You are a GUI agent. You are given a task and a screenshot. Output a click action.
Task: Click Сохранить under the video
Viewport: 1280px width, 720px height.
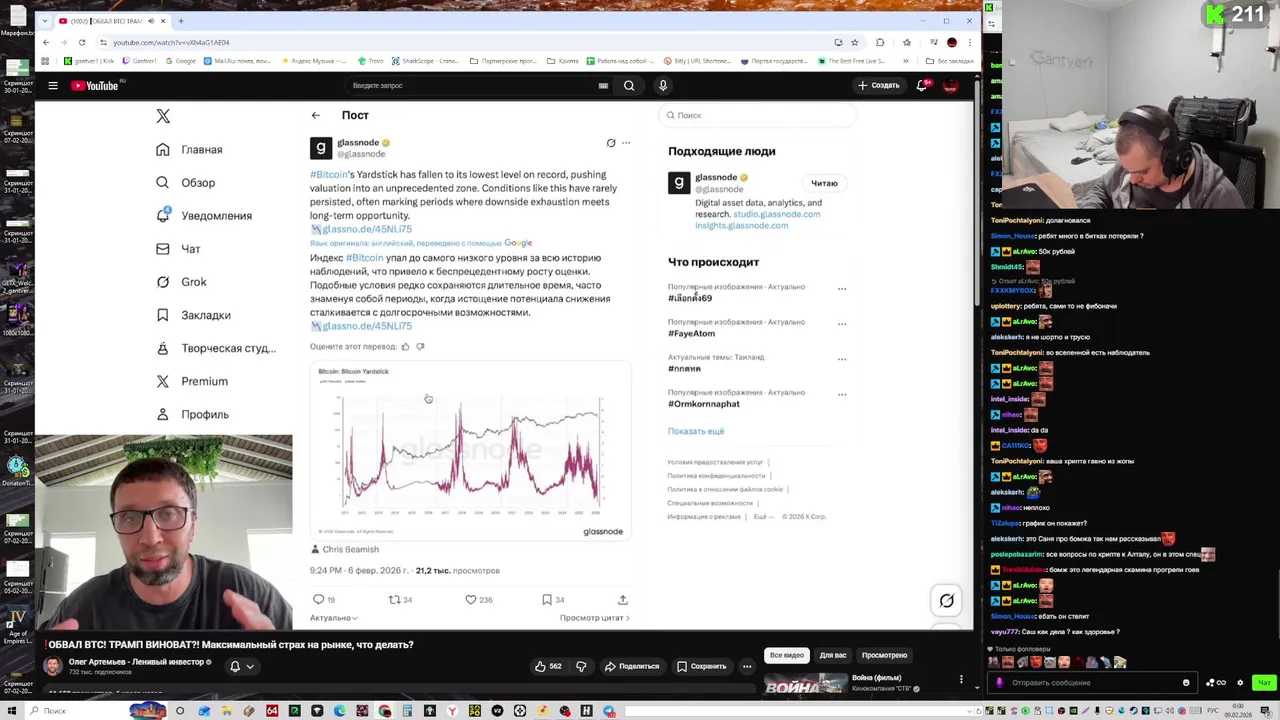(x=701, y=666)
